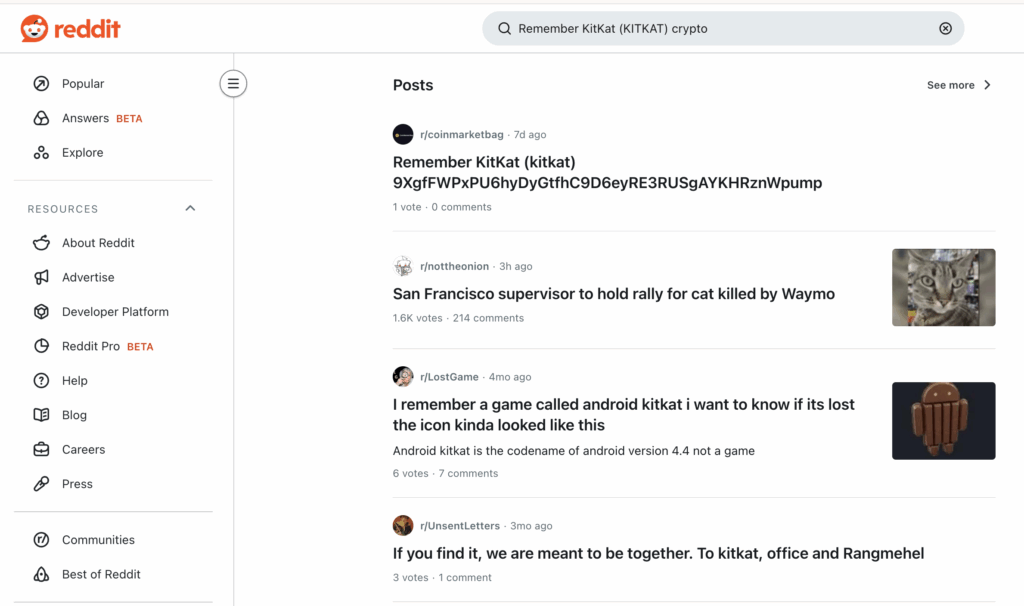Select Best of Reddit menu item
Screen dimensions: 1024x606
(x=101, y=574)
